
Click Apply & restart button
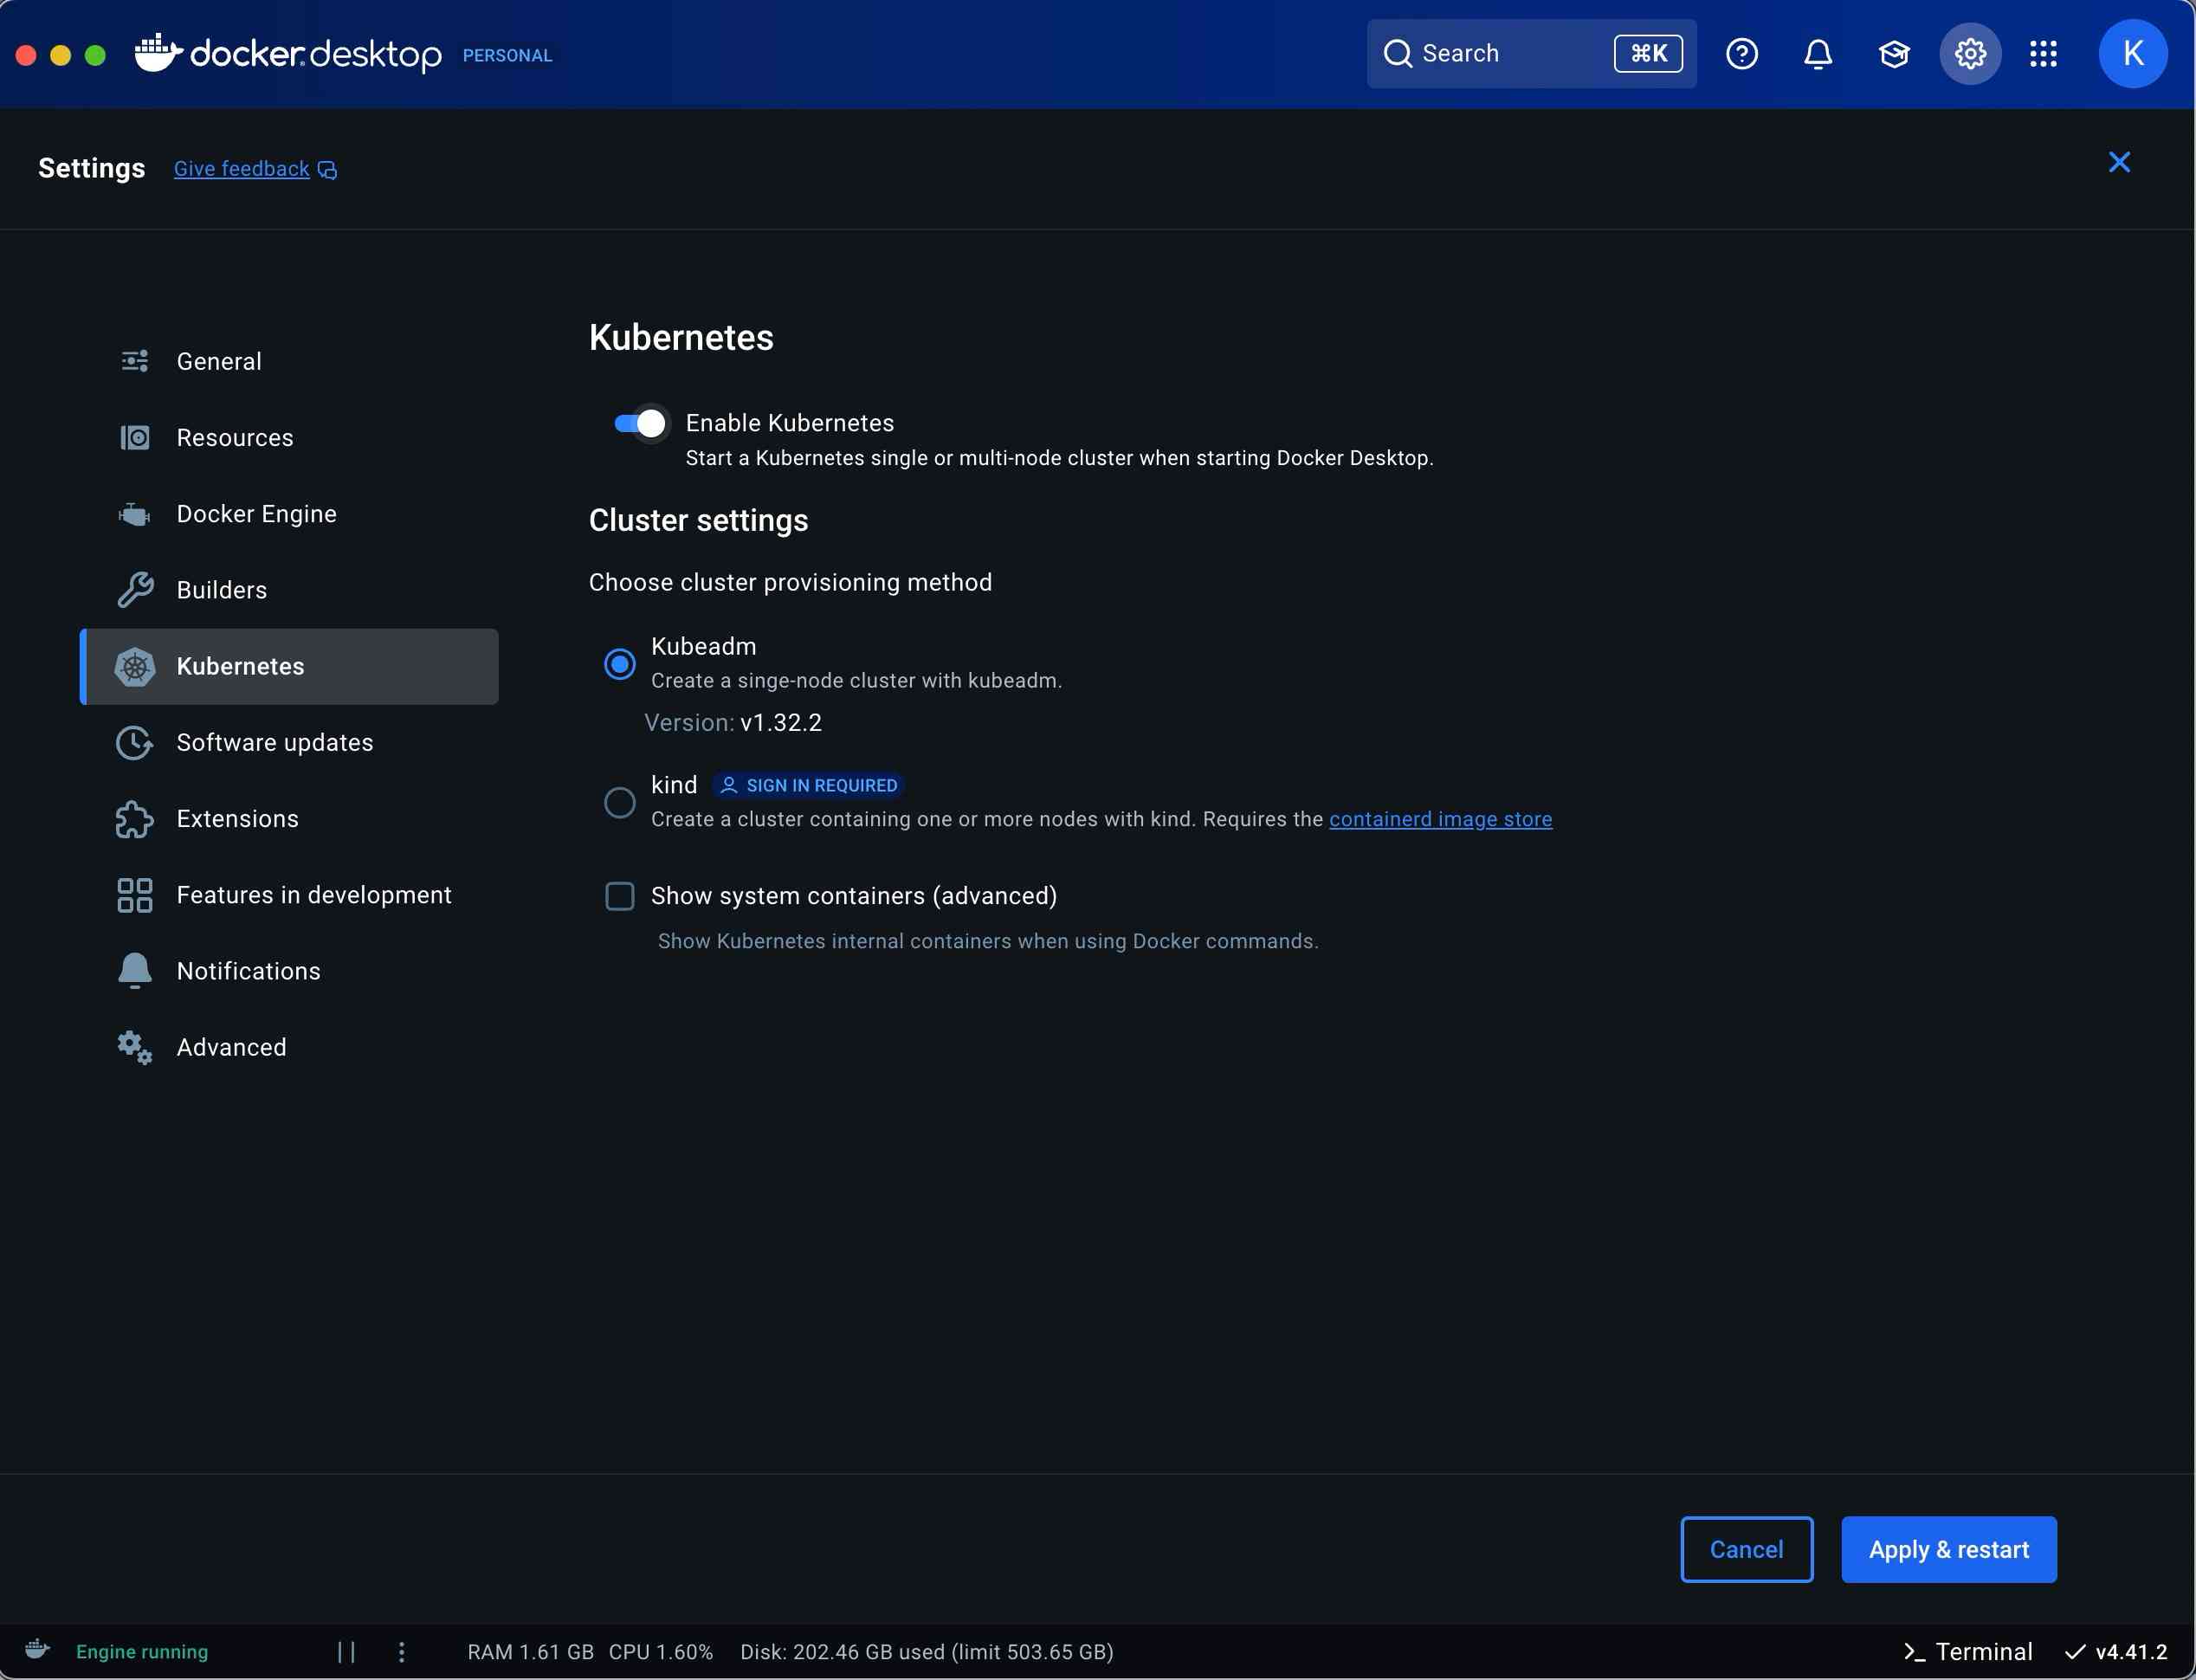pos(1948,1549)
